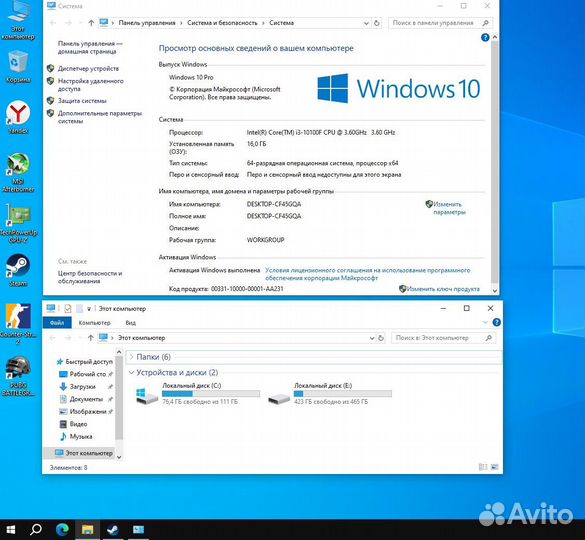Click Изменить параметры link
This screenshot has width=585, height=540.
449,208
